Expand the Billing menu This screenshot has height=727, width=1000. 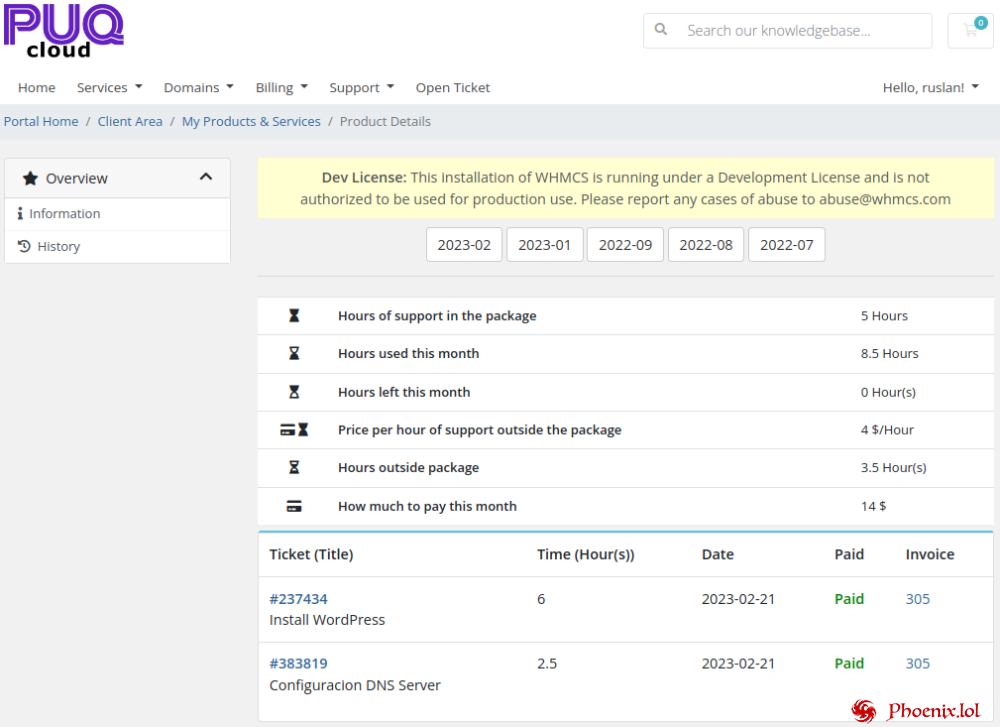tap(281, 87)
